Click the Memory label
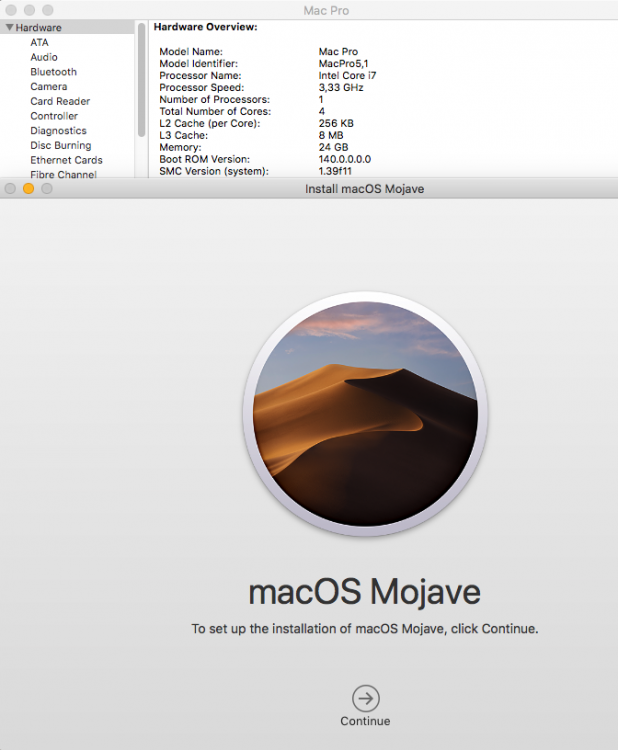 pyautogui.click(x=180, y=147)
